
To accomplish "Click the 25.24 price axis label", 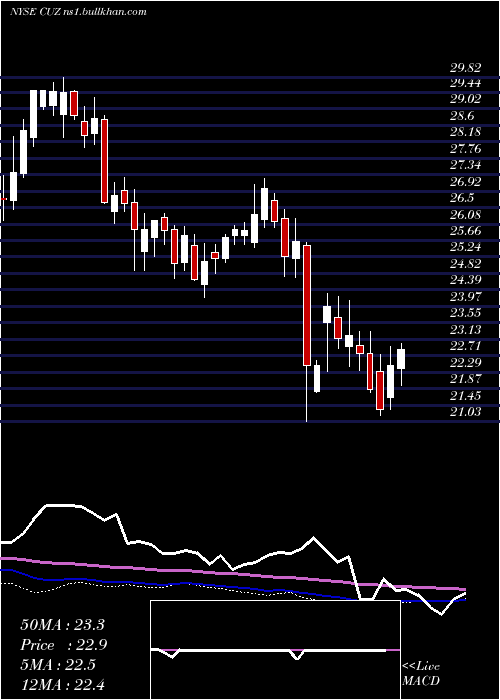I will pos(466,247).
